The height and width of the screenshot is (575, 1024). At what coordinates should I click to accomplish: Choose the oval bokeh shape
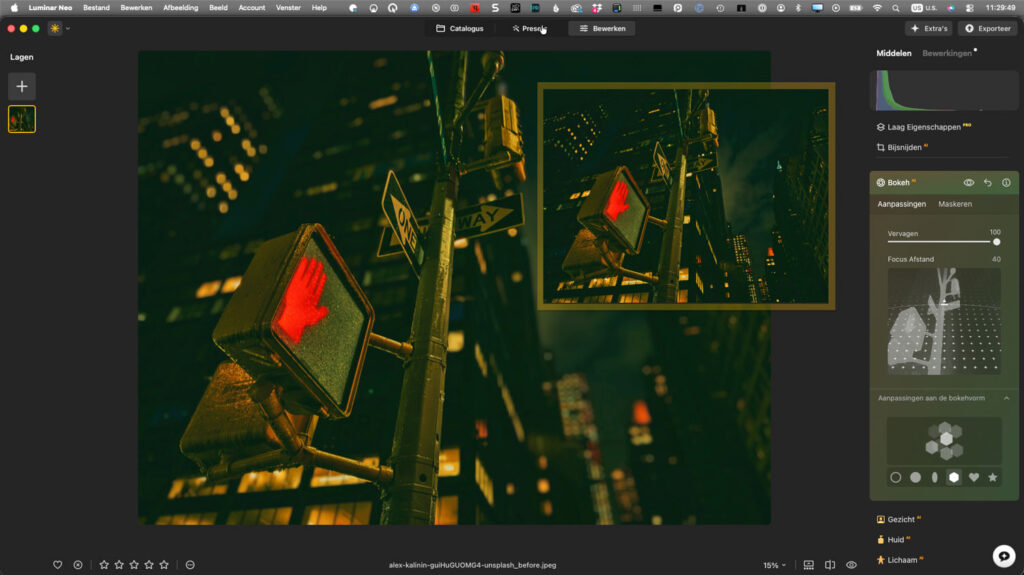(x=935, y=478)
